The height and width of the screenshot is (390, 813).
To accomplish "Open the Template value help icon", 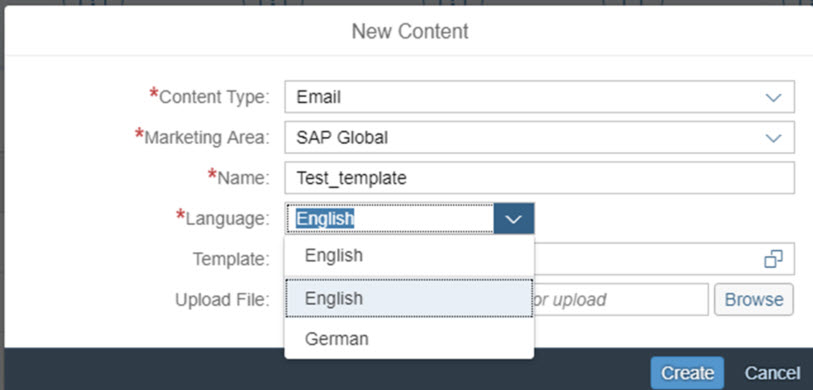I will (x=773, y=258).
